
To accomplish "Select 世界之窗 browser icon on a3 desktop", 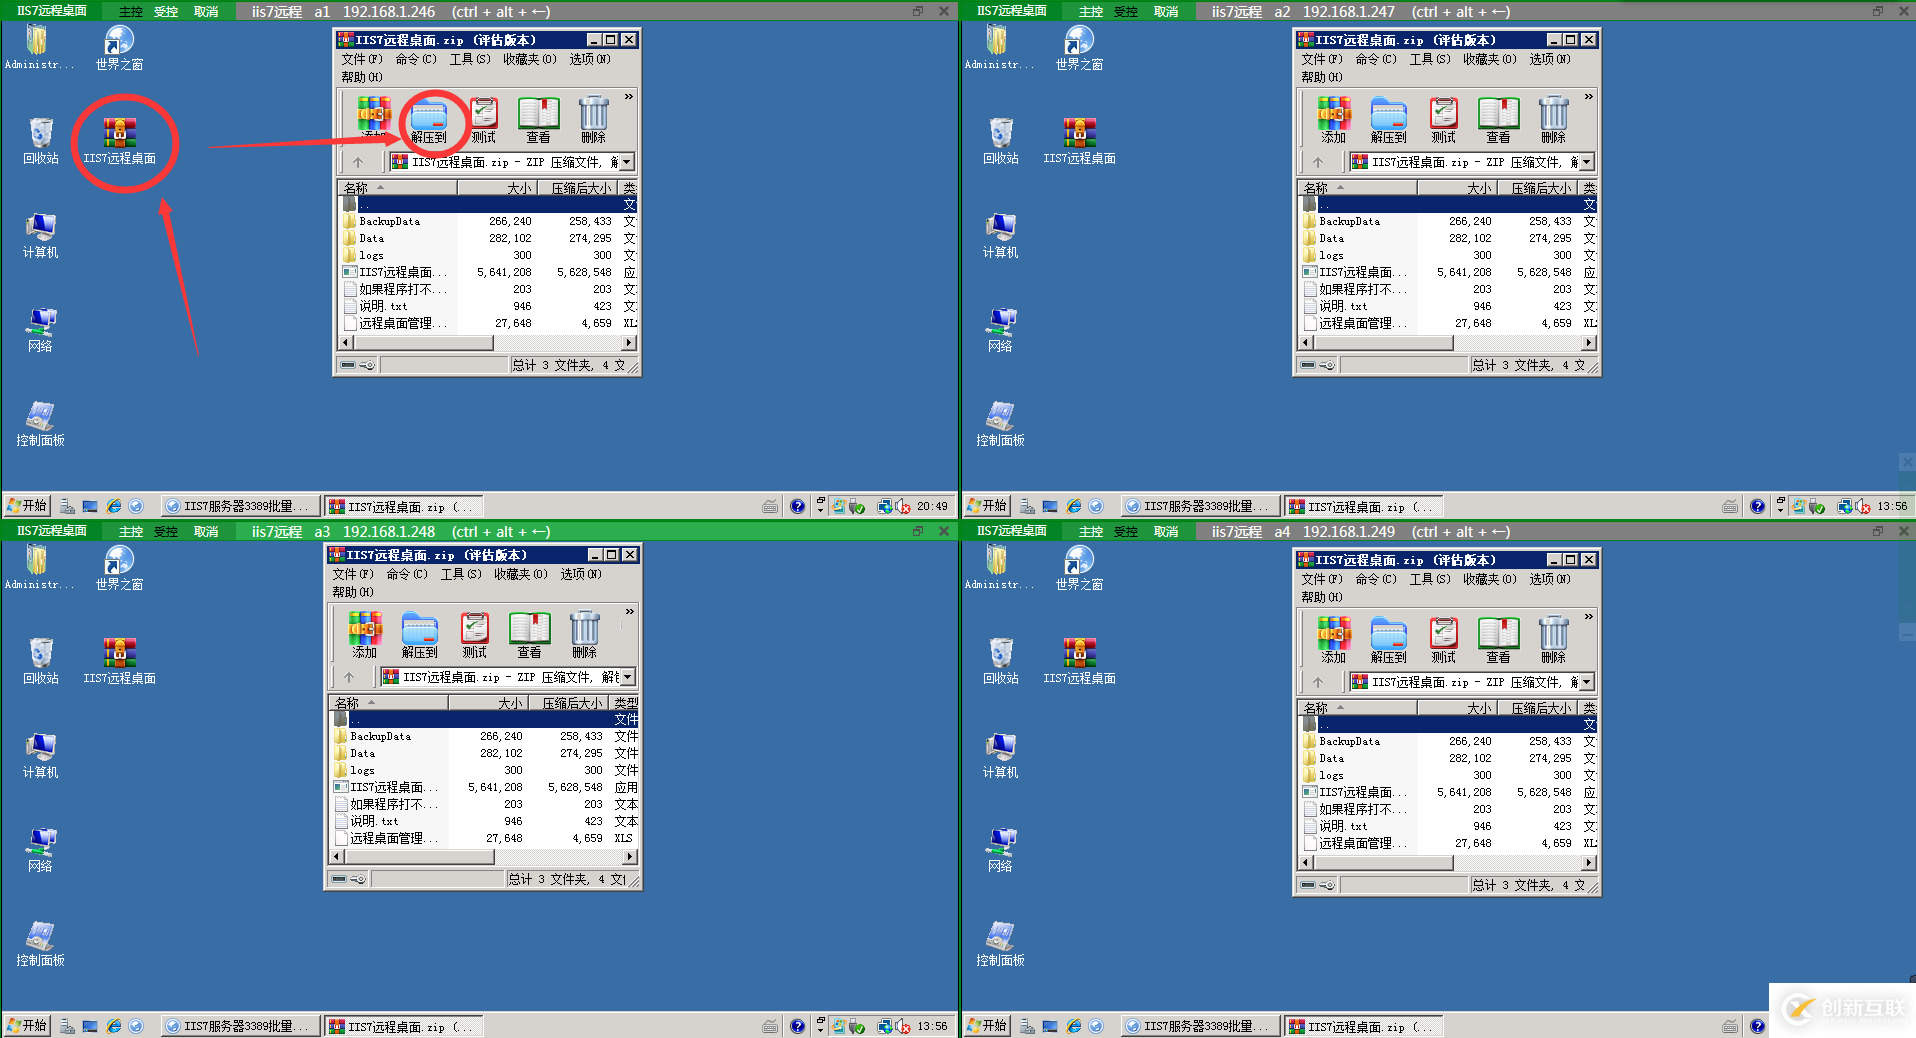I will click(x=120, y=567).
